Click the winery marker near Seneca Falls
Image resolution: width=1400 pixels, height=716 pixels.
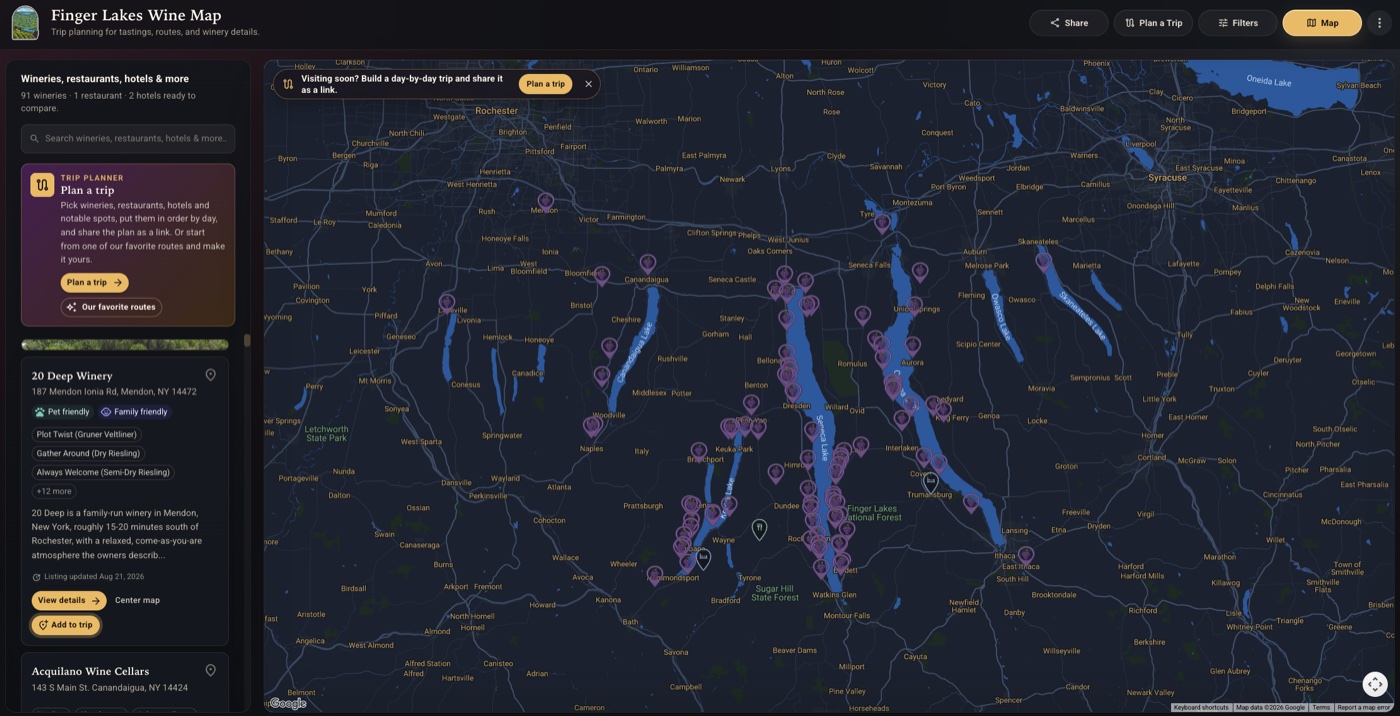coord(920,270)
